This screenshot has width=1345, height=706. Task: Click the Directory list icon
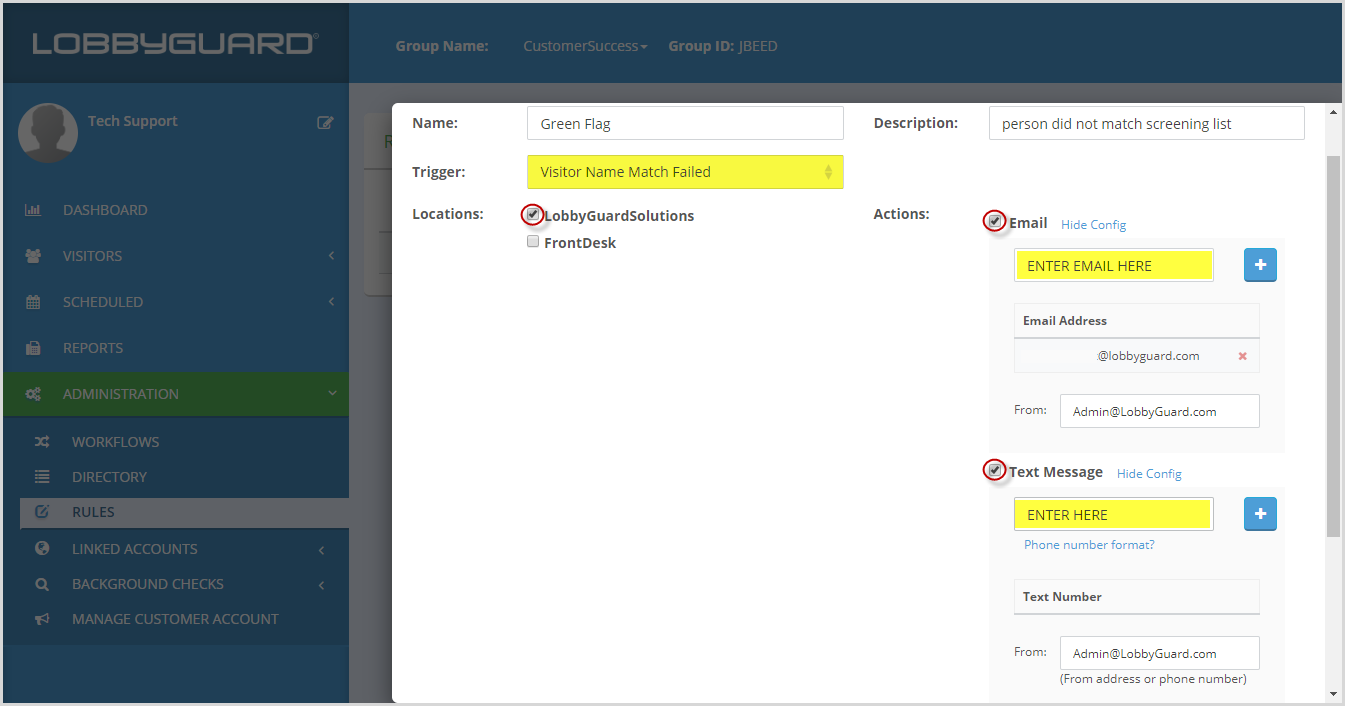point(42,477)
